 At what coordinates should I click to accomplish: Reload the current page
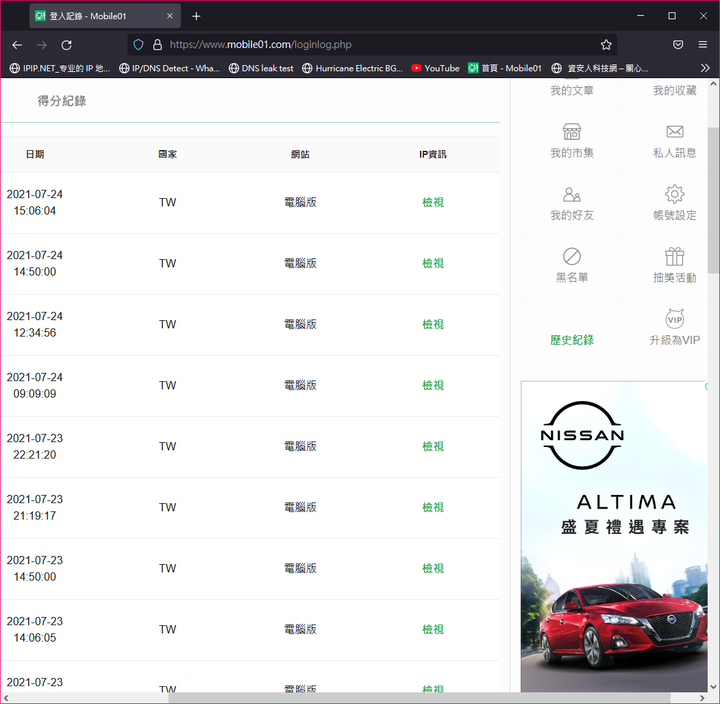(x=67, y=45)
